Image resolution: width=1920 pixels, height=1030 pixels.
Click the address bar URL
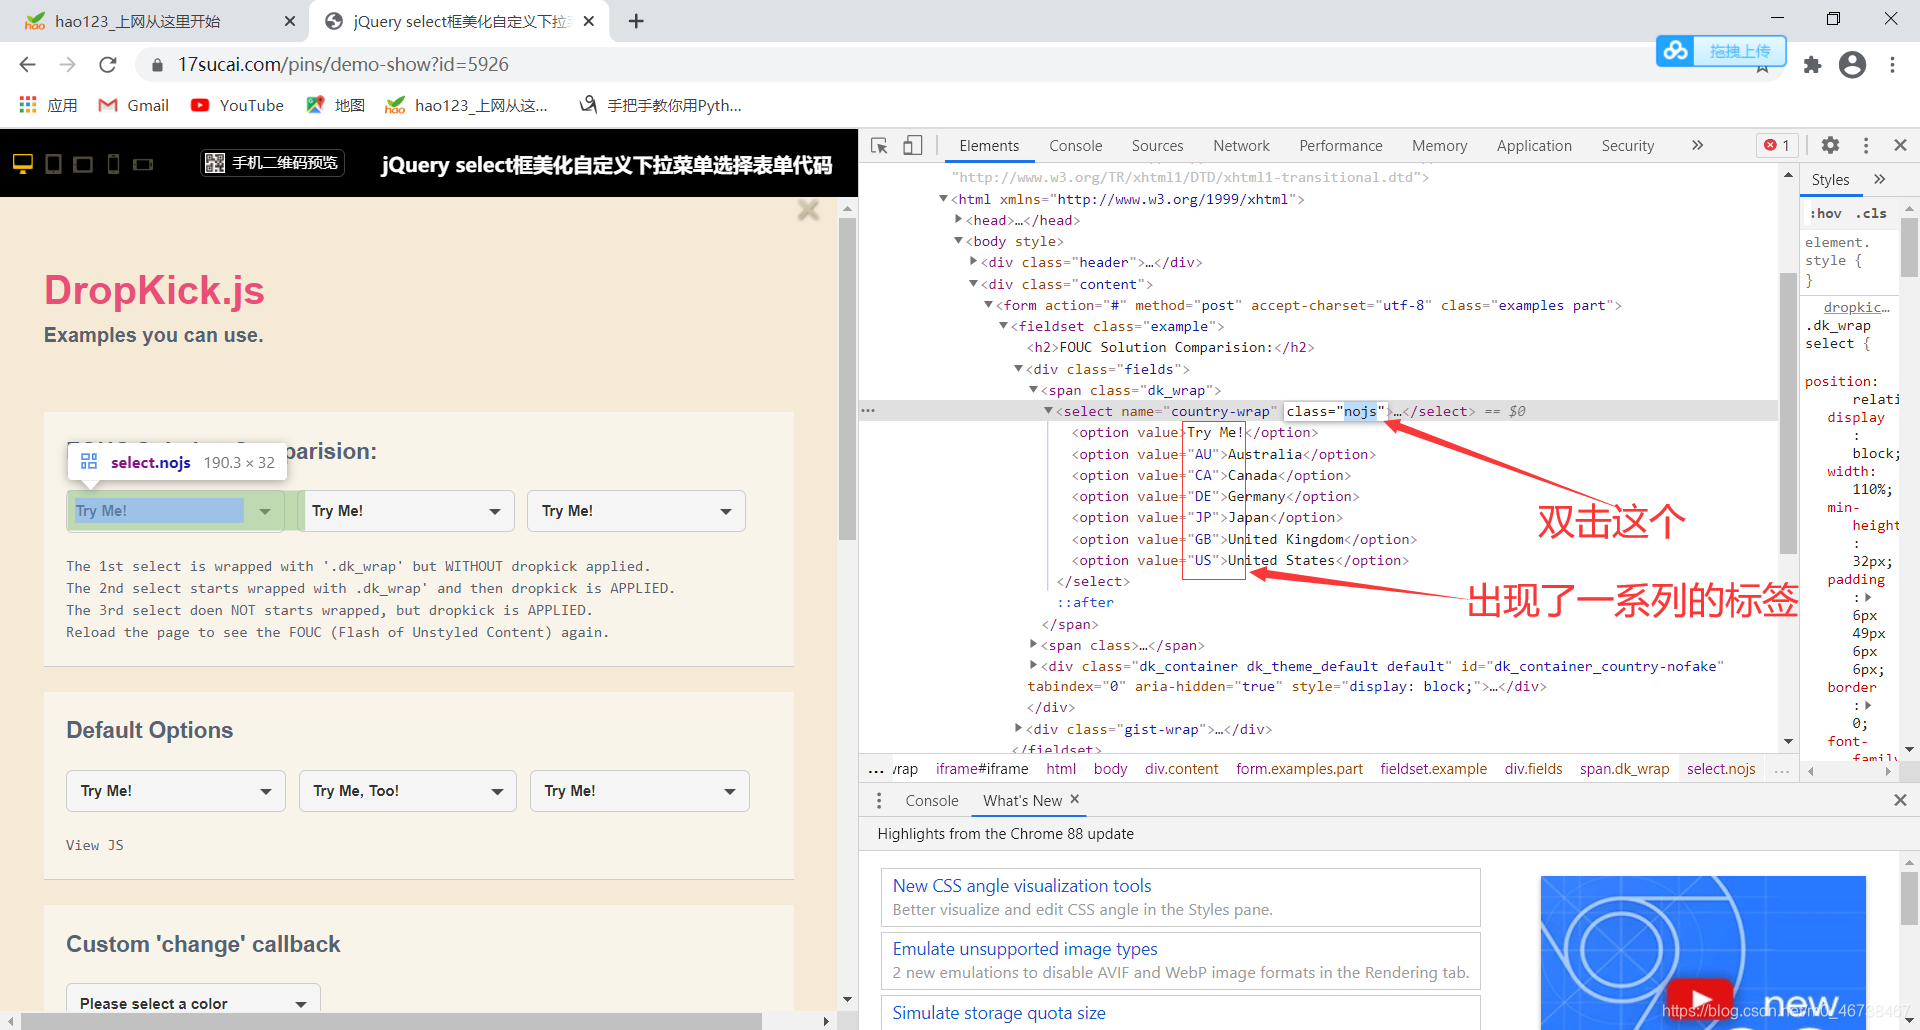point(343,64)
